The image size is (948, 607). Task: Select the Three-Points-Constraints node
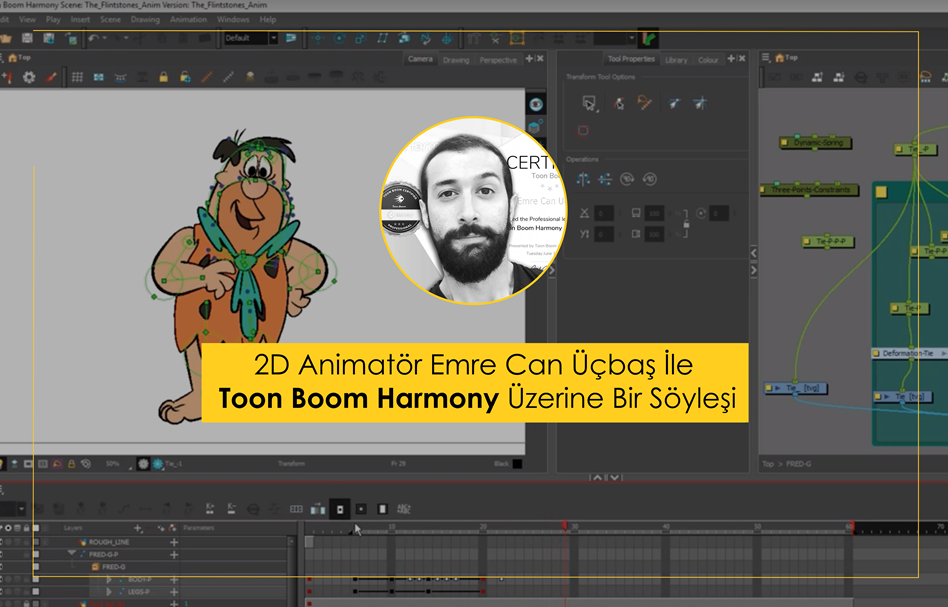[809, 190]
